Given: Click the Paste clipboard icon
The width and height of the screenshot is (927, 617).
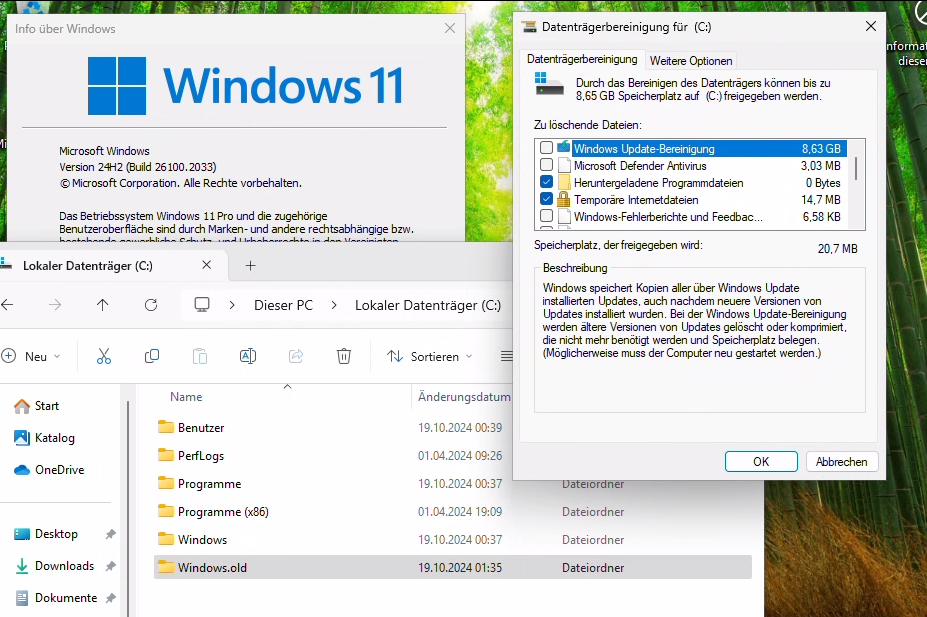Looking at the screenshot, I should (200, 356).
